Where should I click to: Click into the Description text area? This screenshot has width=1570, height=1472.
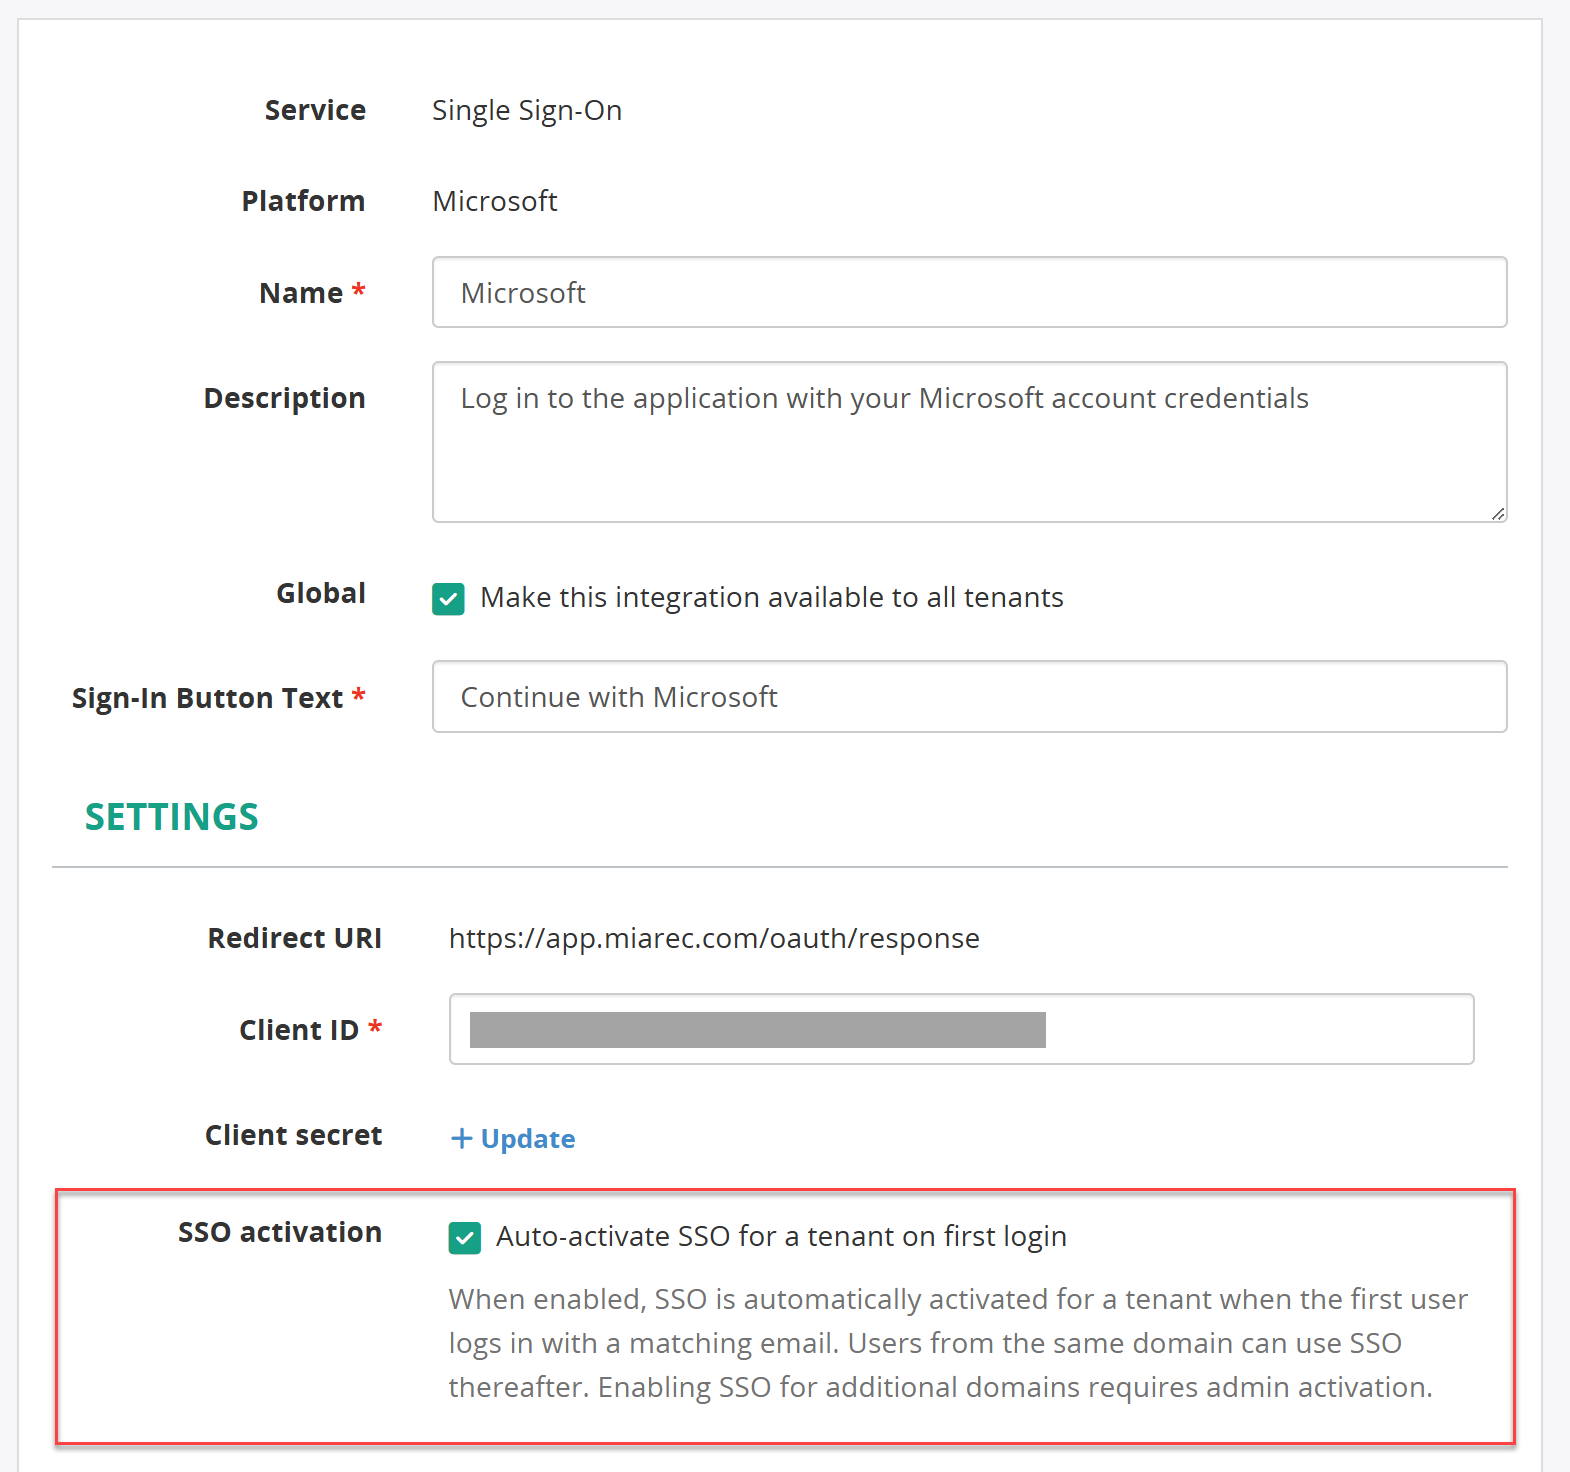969,442
